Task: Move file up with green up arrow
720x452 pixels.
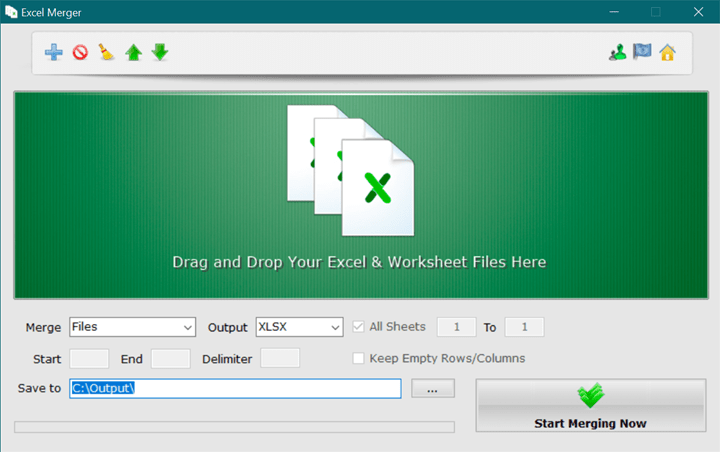Action: pos(134,52)
